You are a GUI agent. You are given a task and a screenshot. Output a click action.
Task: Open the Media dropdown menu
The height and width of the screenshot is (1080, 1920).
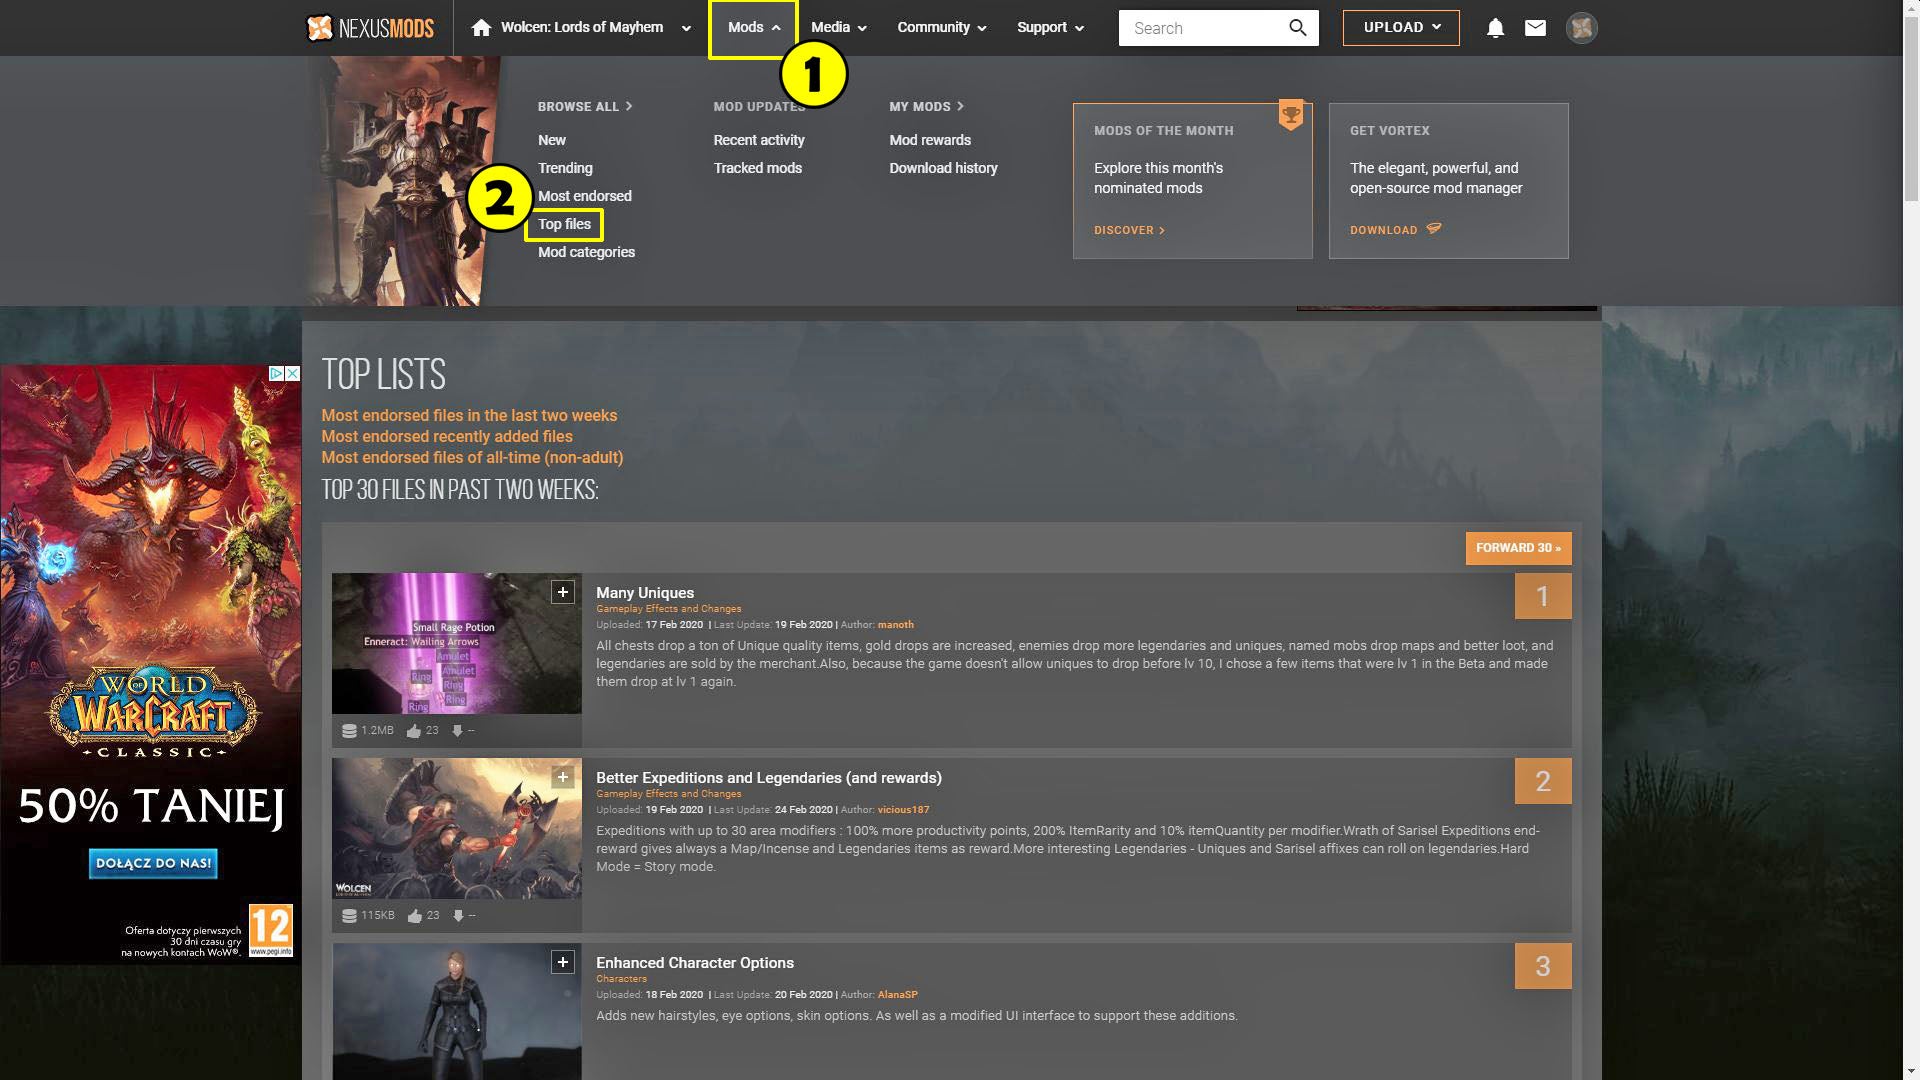[x=838, y=28]
